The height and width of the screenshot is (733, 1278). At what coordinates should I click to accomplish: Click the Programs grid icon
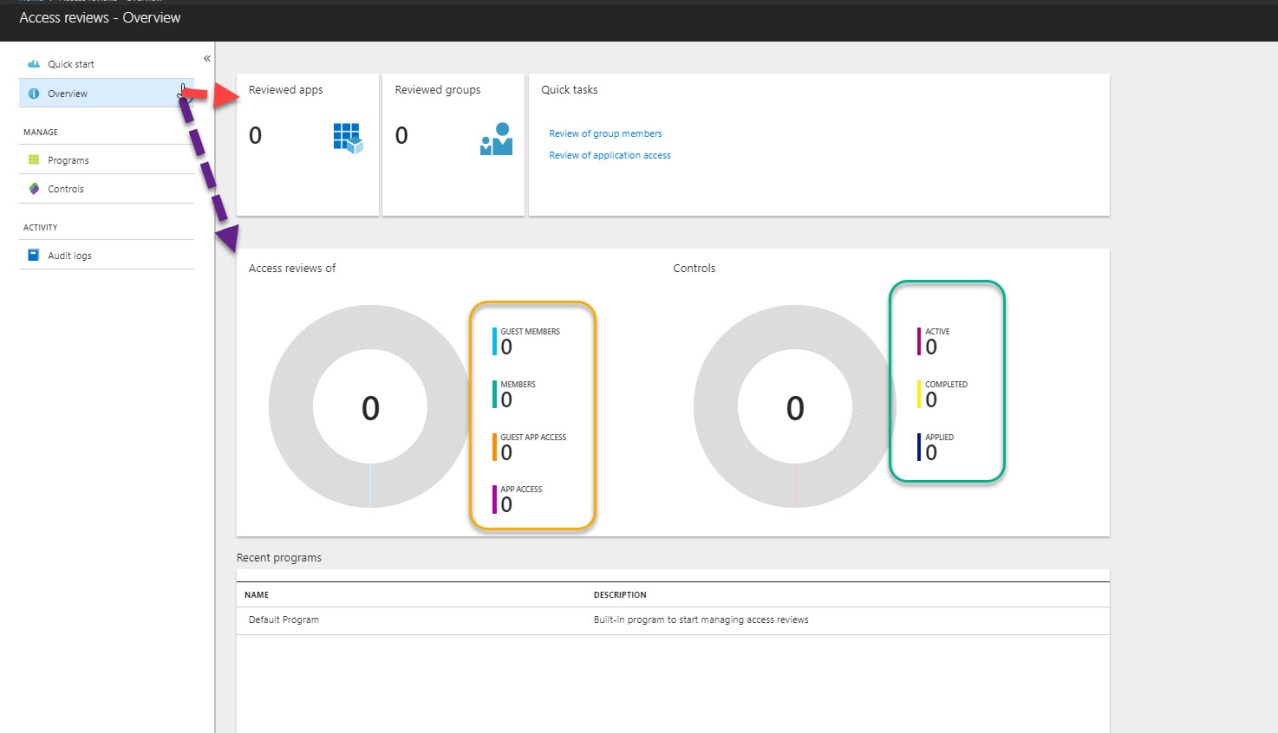pyautogui.click(x=33, y=160)
